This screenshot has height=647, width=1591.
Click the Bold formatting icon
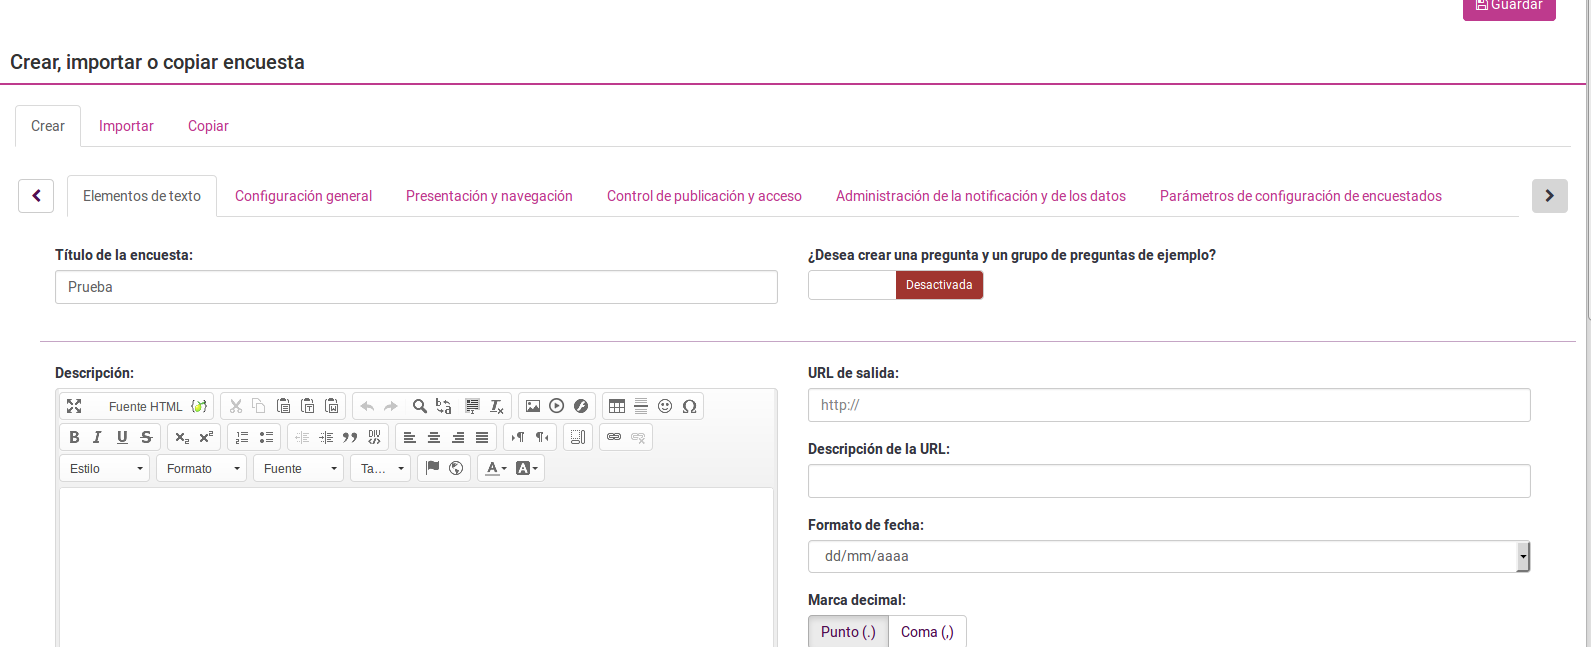pos(74,437)
